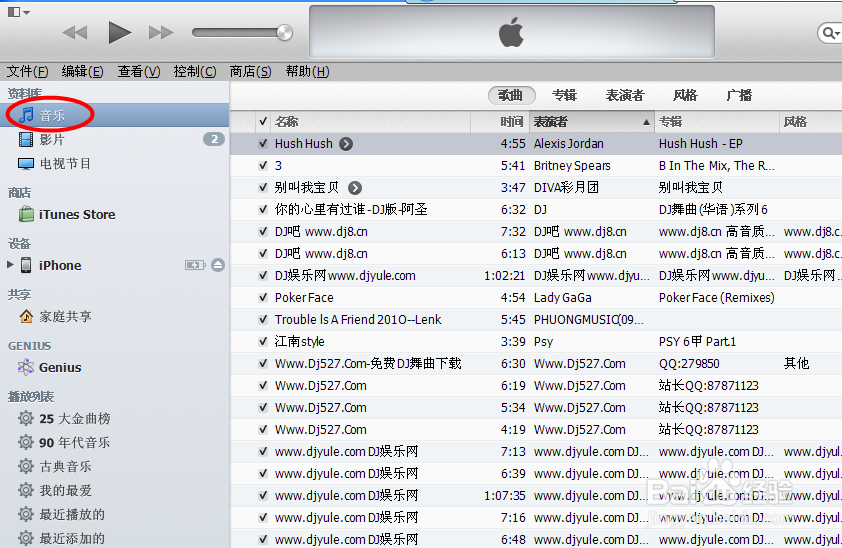Click arrow button next to Hush Hush
The height and width of the screenshot is (548, 842).
[346, 144]
